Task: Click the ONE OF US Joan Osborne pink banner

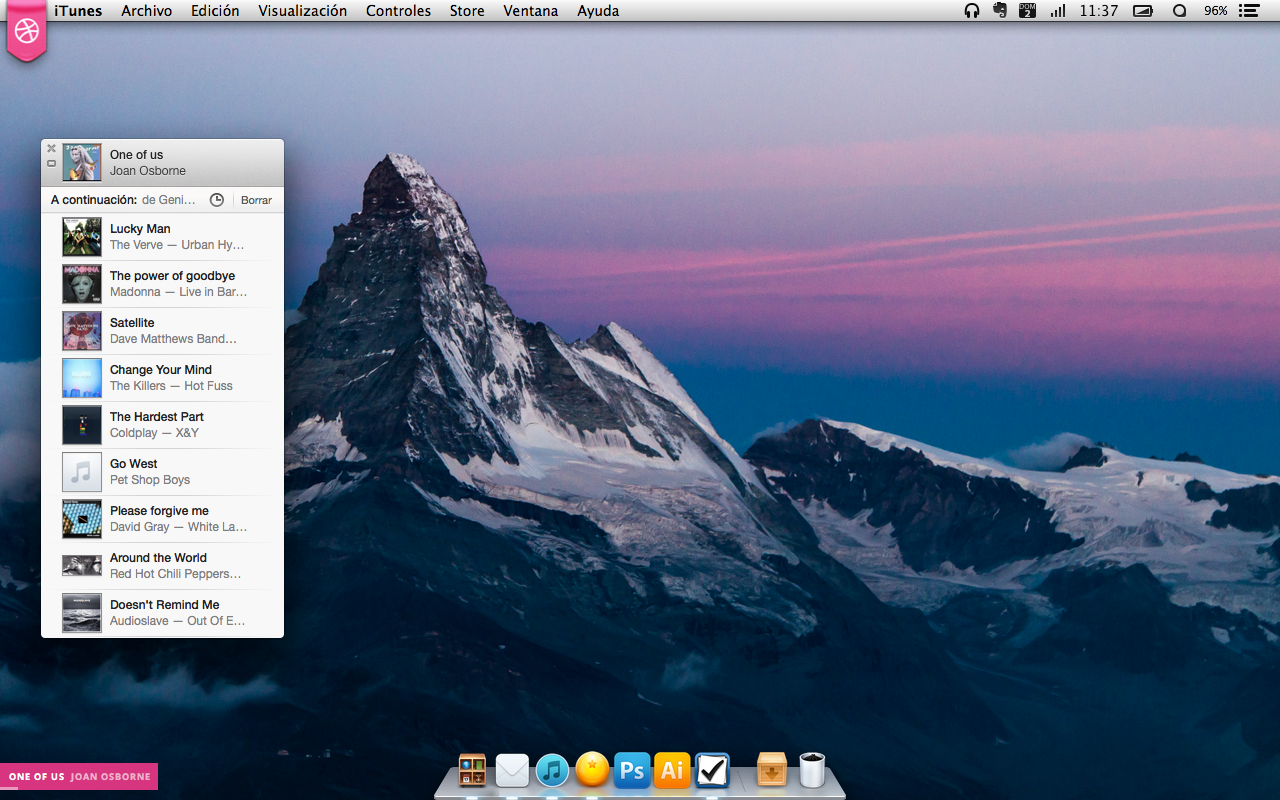Action: point(79,777)
